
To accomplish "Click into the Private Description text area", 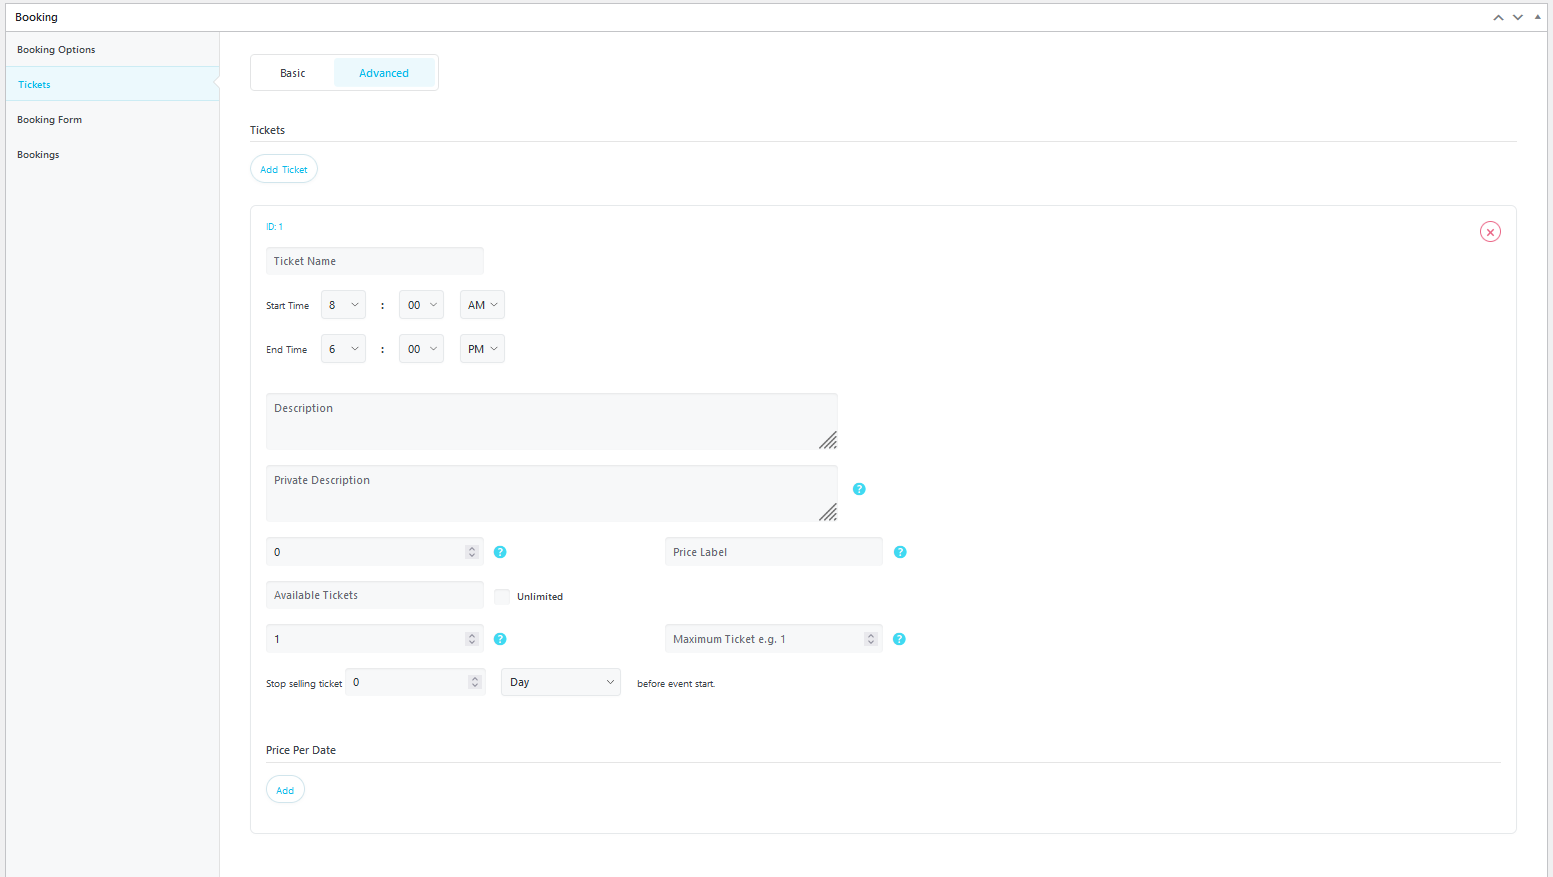I will (552, 493).
